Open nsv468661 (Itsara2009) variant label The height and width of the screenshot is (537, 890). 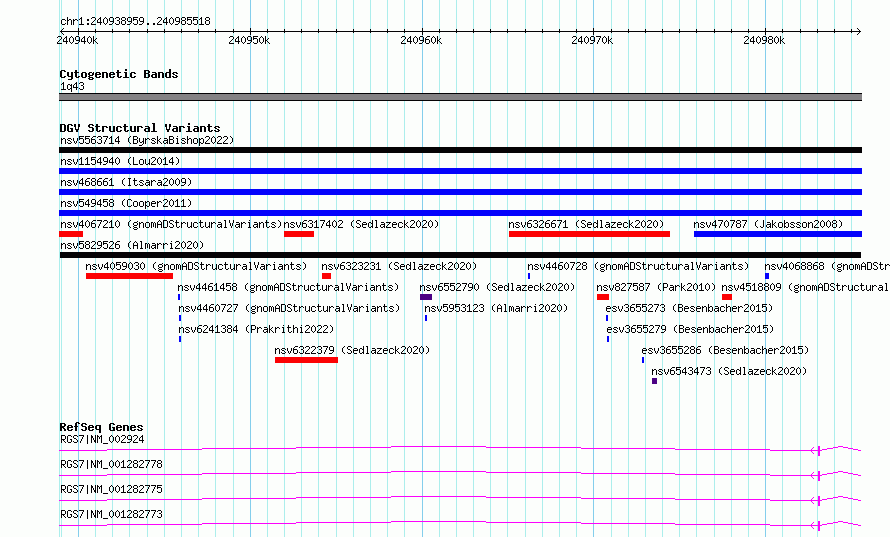(x=126, y=182)
